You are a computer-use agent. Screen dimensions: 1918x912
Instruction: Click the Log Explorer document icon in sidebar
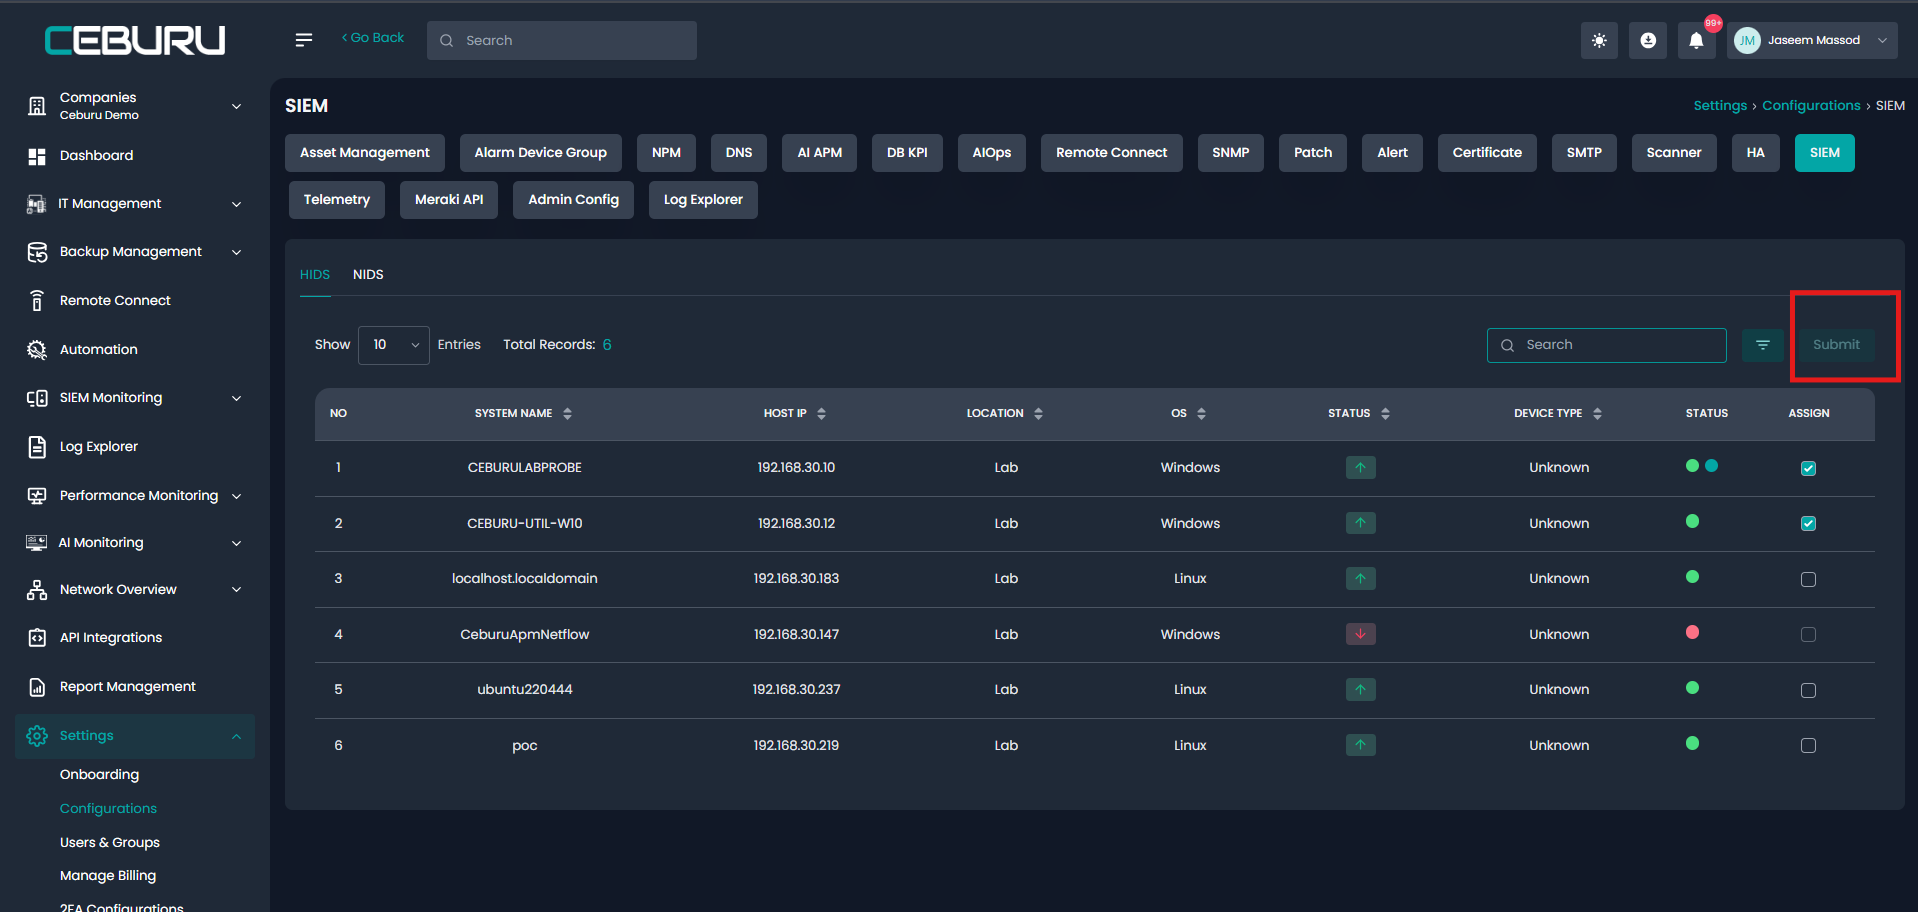coord(37,447)
